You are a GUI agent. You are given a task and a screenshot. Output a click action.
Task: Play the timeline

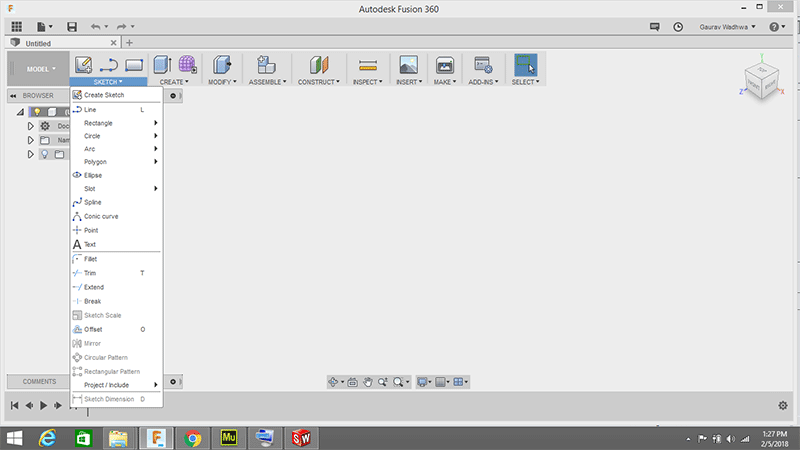[x=43, y=405]
